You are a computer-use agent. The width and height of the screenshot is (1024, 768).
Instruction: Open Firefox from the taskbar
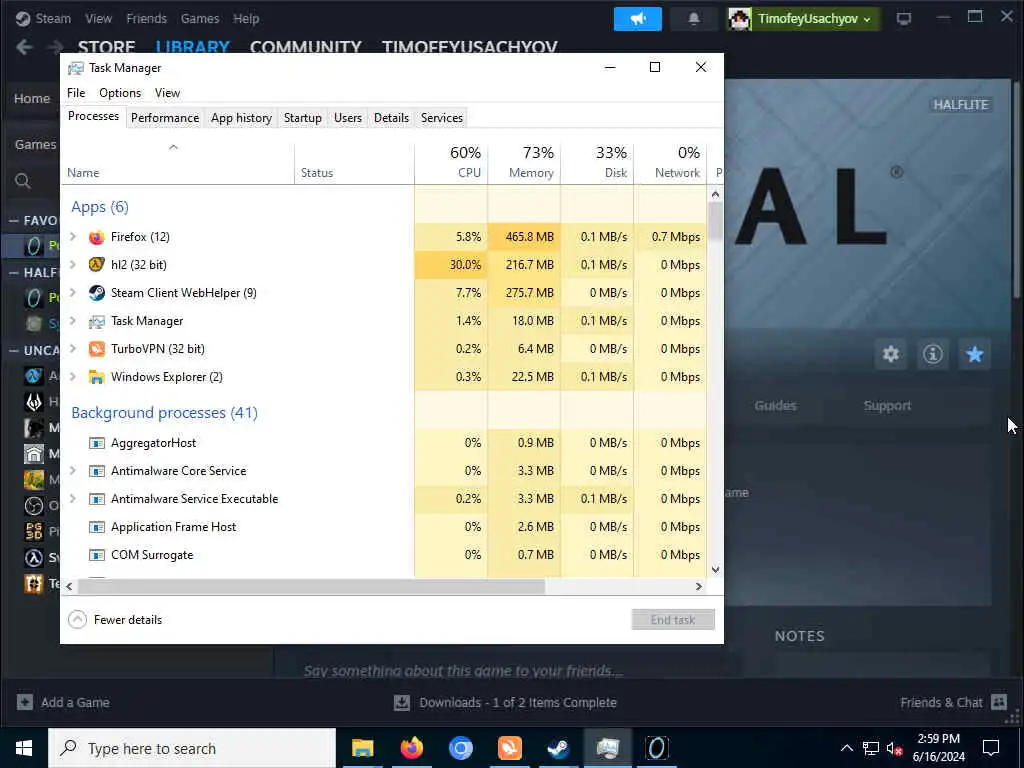point(411,748)
